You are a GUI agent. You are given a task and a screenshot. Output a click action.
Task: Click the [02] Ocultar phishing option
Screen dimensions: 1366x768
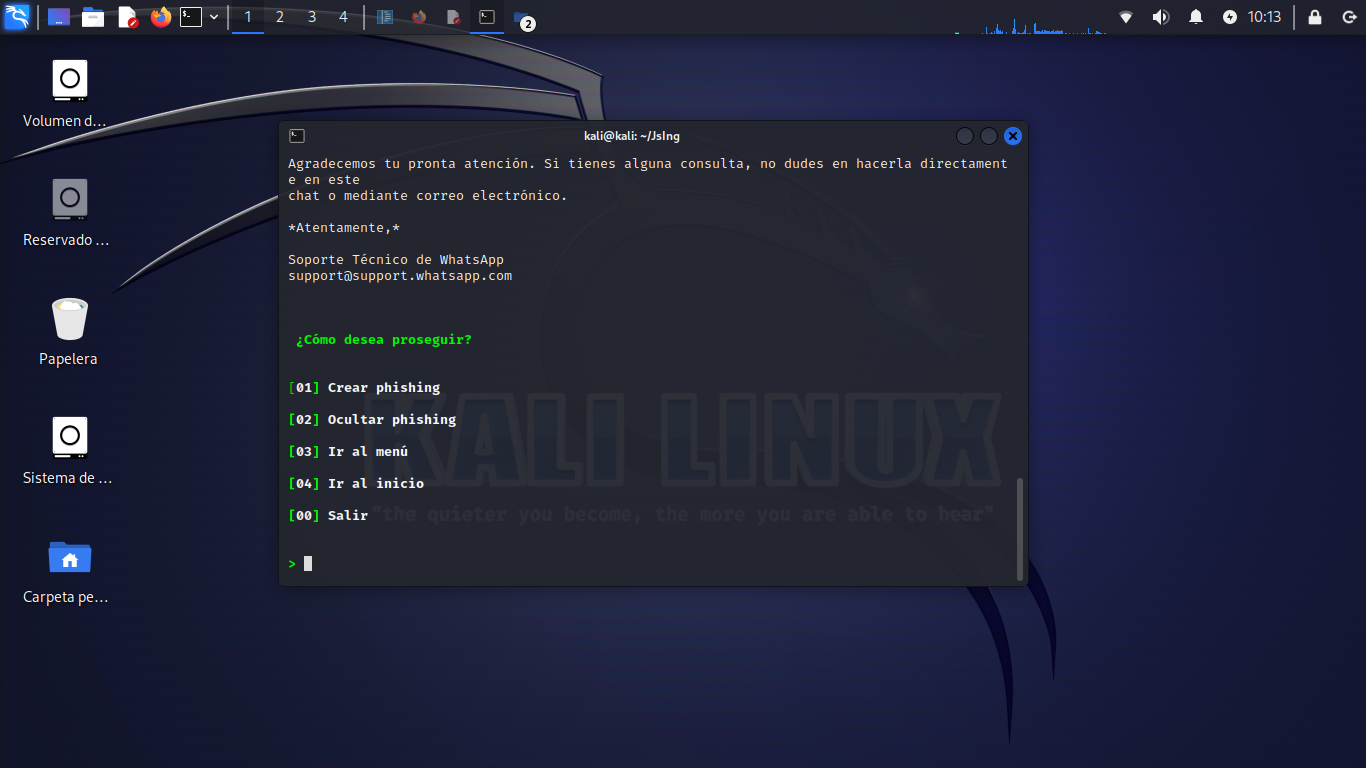click(372, 420)
